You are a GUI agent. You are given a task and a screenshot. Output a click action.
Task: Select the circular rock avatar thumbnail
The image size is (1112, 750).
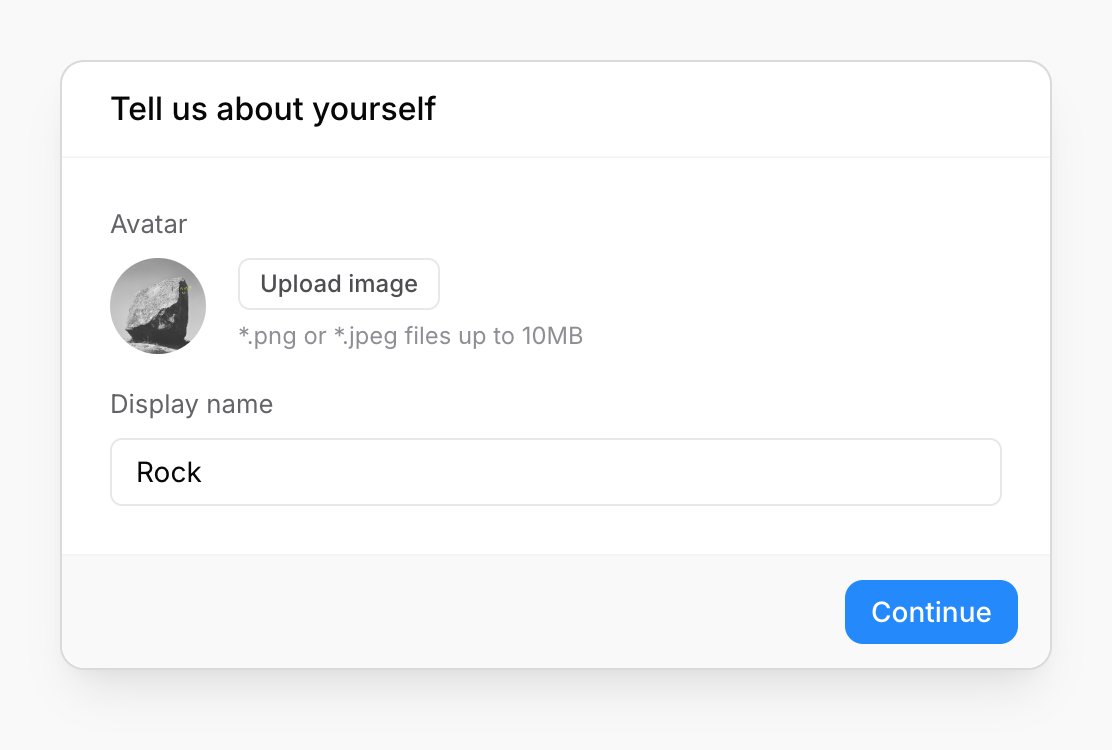tap(158, 306)
